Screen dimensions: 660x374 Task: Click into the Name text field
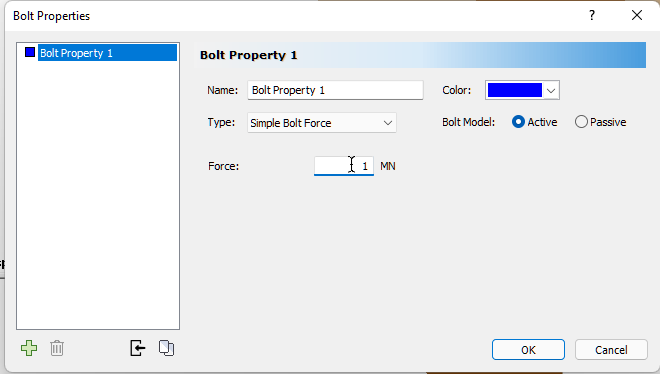pos(335,90)
